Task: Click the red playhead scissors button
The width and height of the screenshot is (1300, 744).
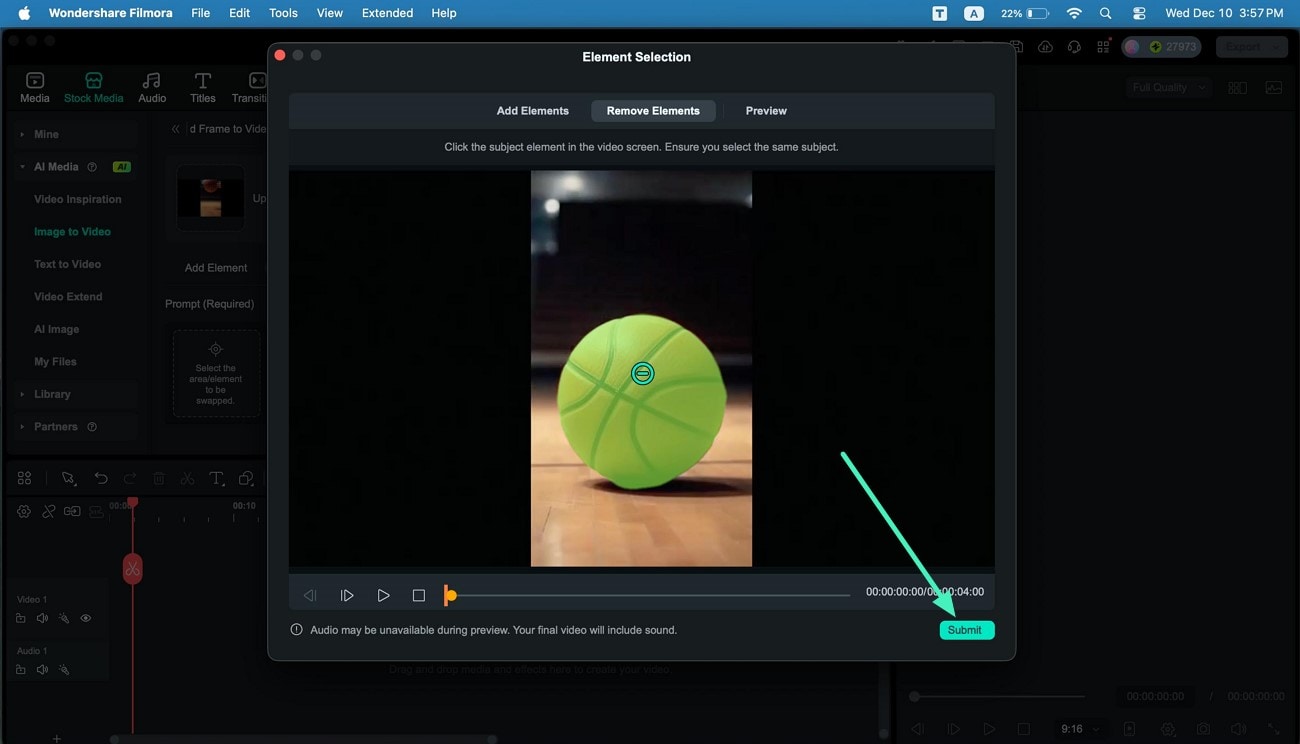Action: (132, 569)
